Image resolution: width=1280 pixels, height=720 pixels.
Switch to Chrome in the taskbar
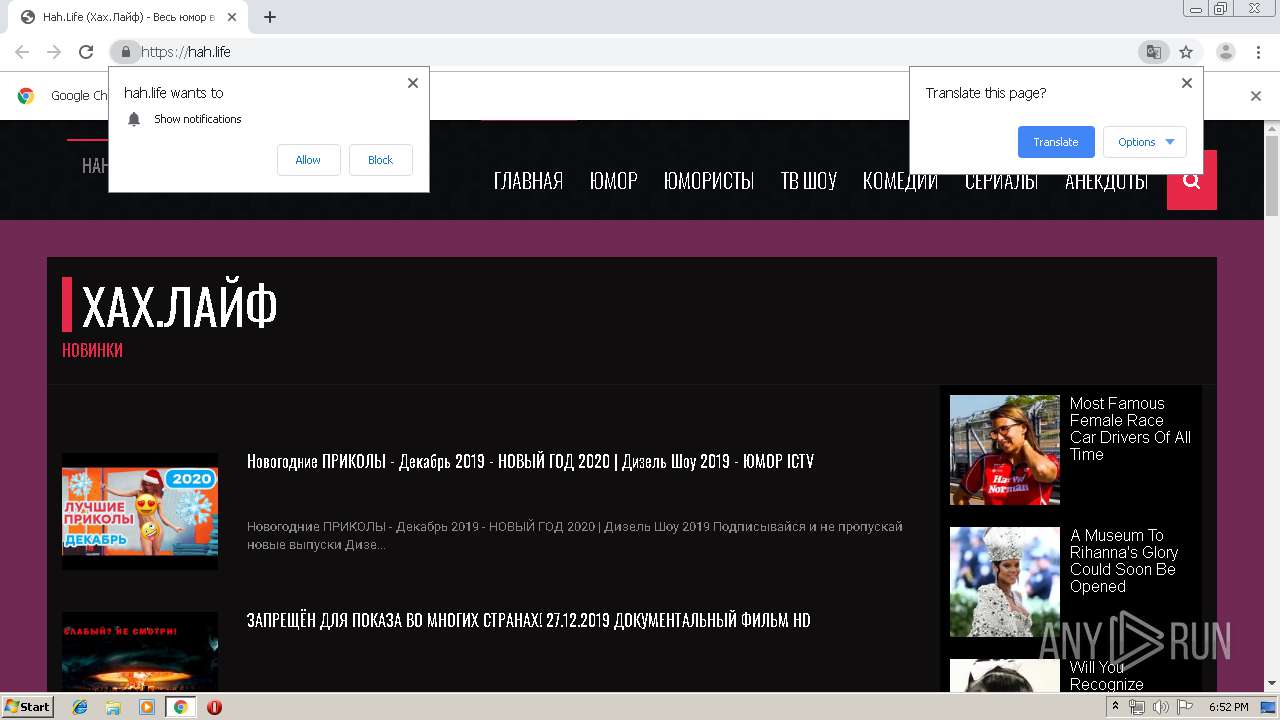click(180, 707)
